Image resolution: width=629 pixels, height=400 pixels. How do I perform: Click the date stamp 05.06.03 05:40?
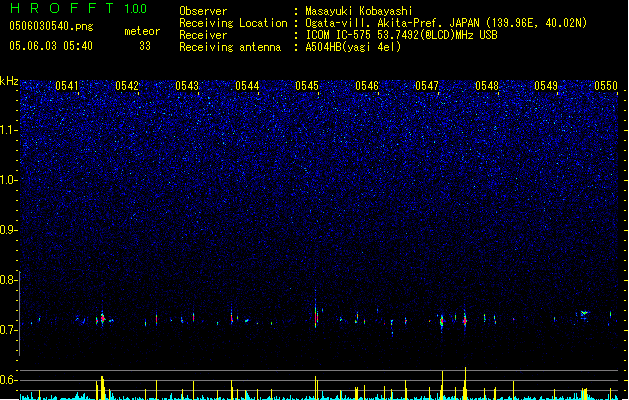pyautogui.click(x=51, y=46)
